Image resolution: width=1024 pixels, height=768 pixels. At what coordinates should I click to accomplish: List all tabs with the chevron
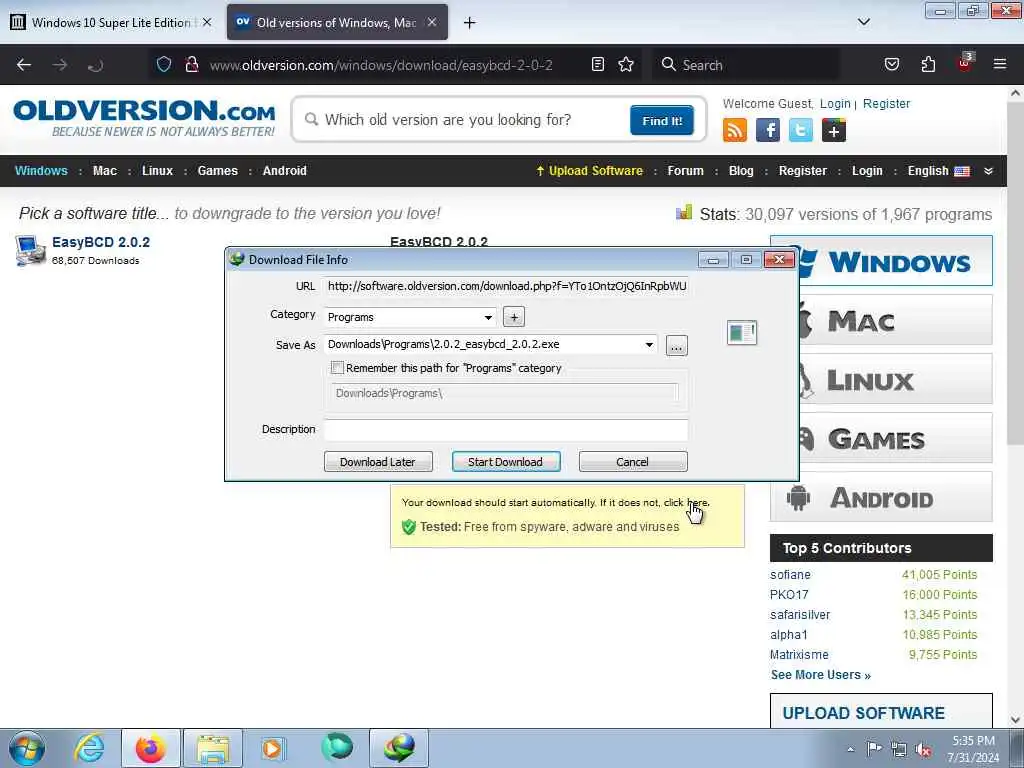point(863,22)
